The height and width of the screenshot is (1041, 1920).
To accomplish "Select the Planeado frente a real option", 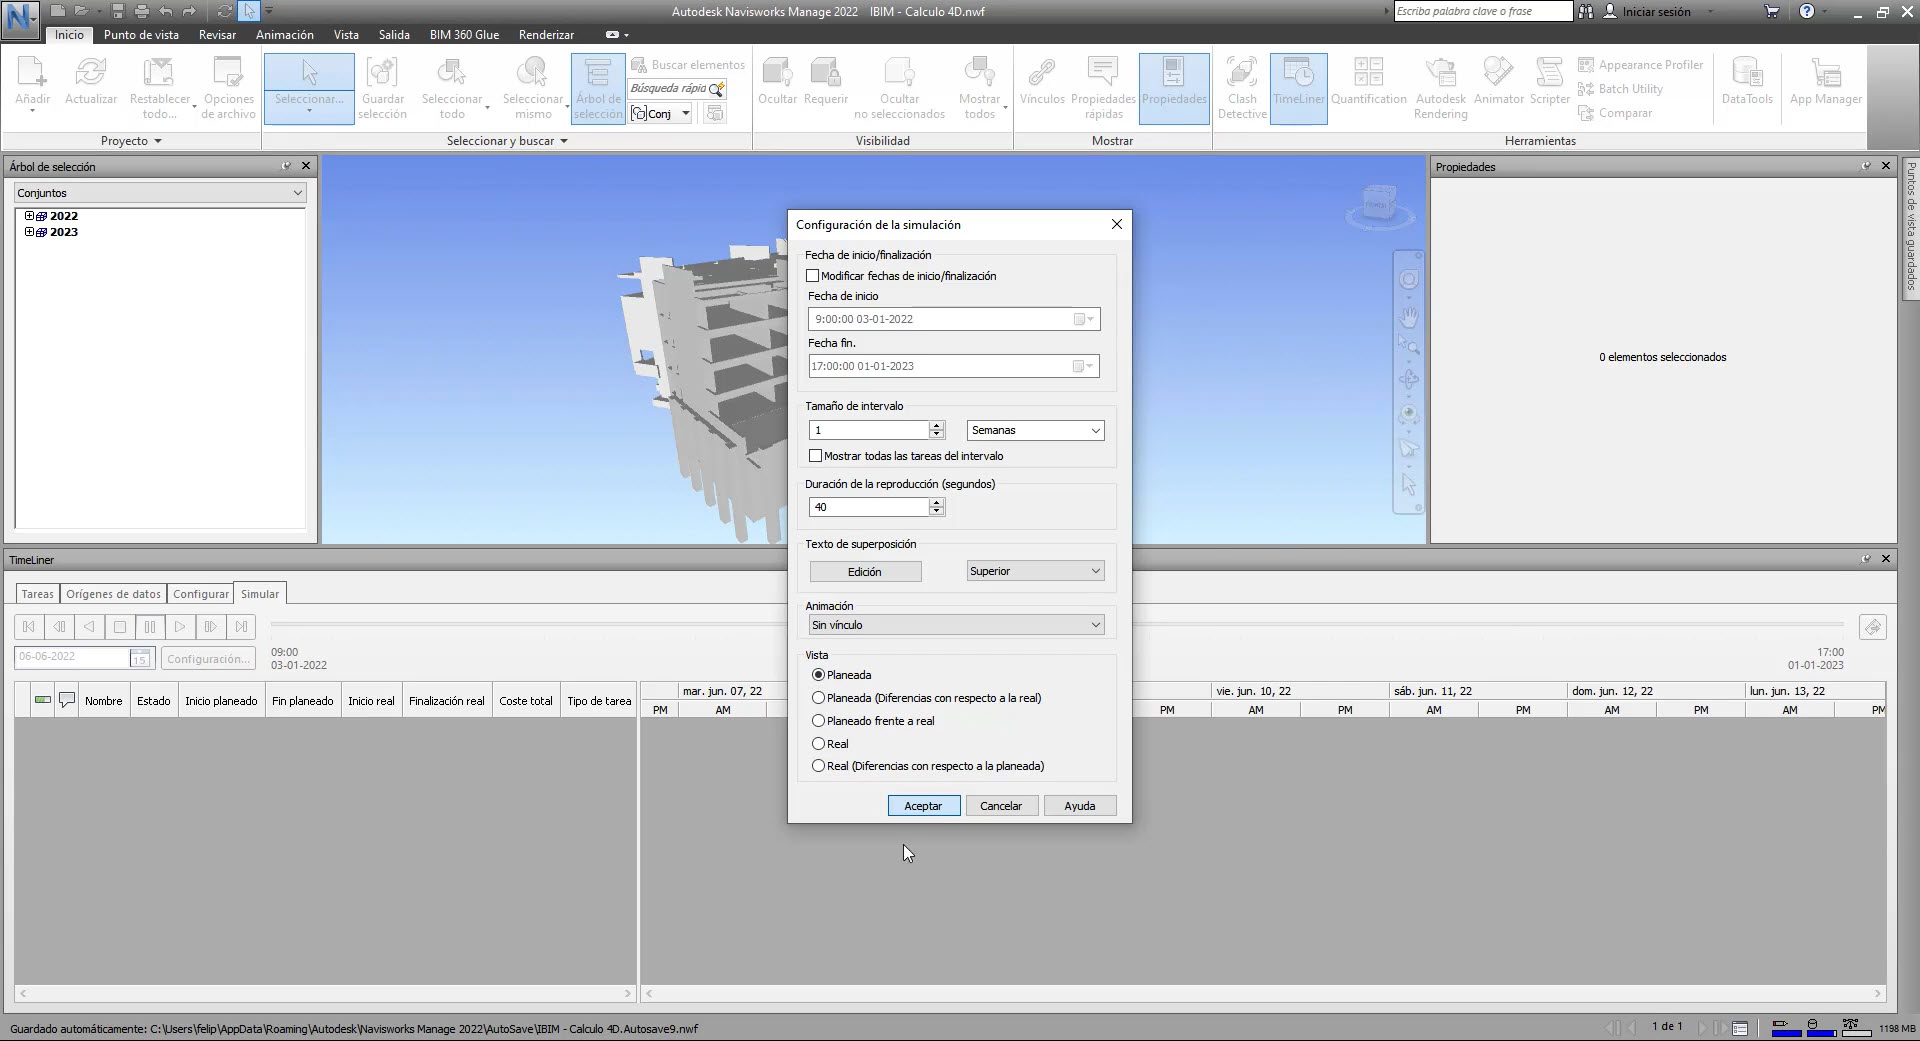I will pos(819,721).
